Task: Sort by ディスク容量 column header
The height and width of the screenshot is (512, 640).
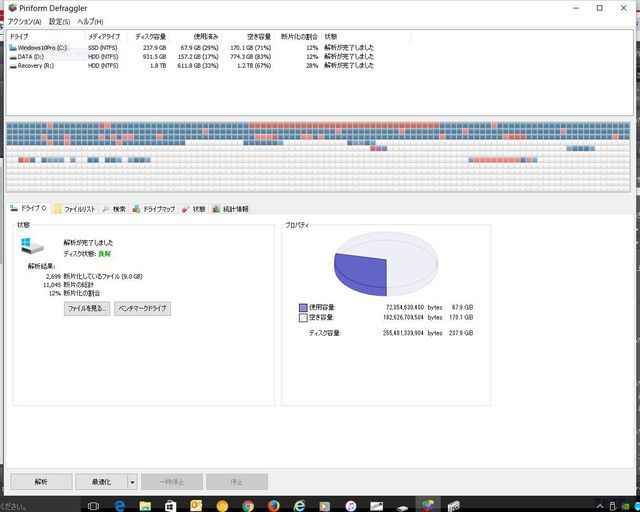Action: tap(148, 37)
